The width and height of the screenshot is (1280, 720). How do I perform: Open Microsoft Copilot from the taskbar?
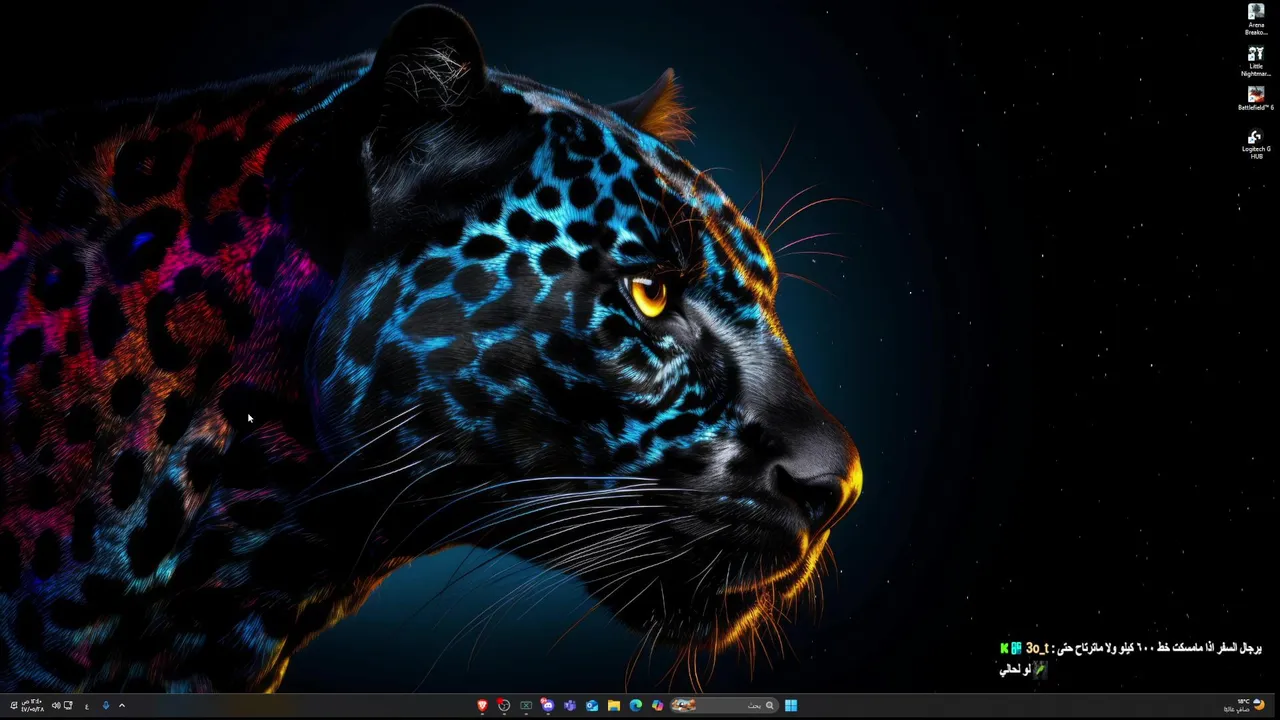(x=657, y=705)
